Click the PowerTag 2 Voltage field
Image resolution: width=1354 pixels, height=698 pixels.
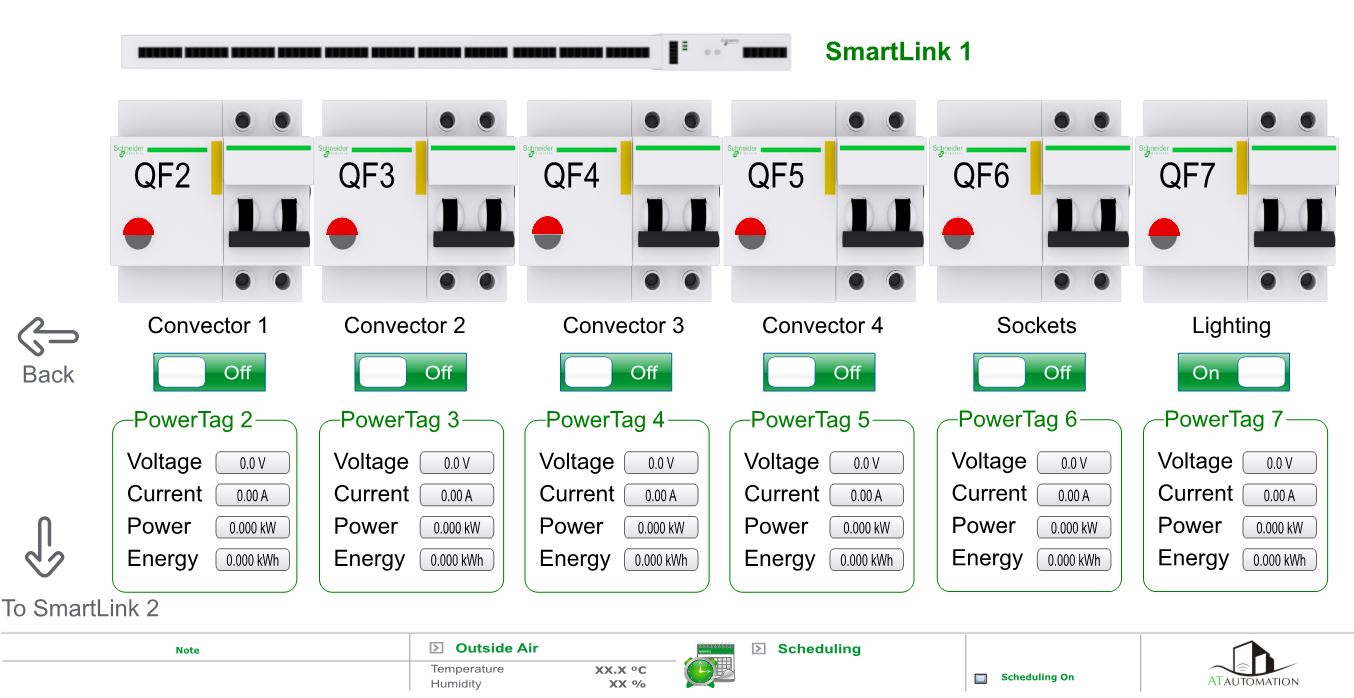(x=252, y=463)
